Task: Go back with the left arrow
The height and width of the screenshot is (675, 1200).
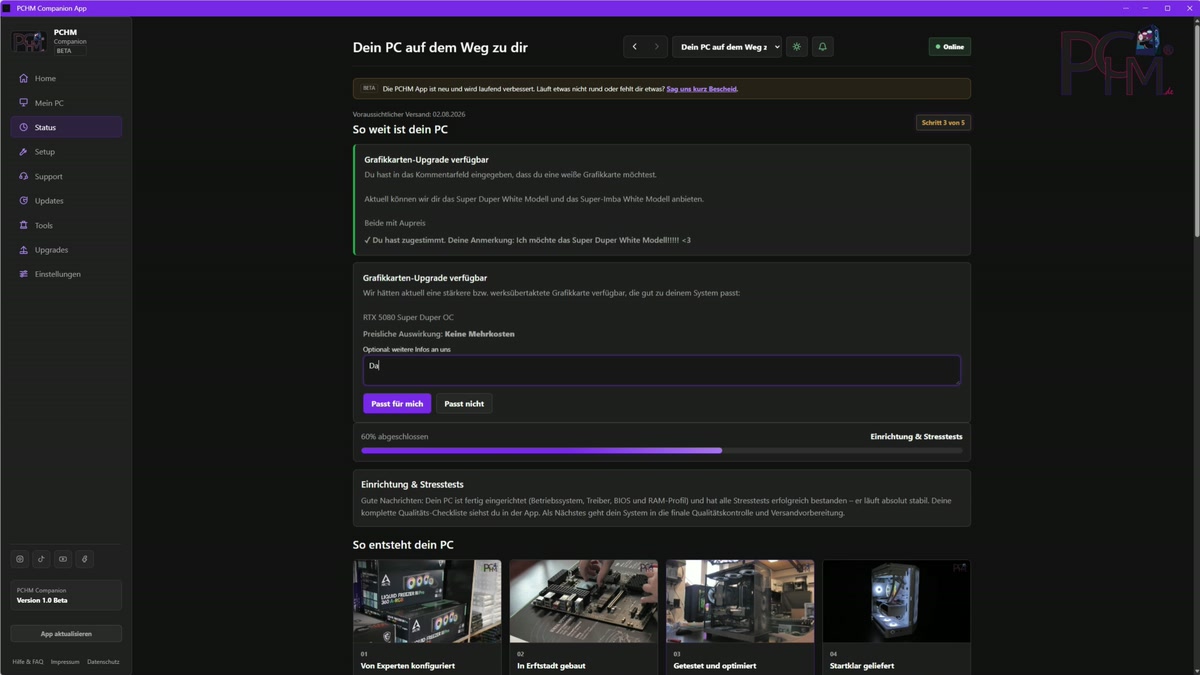Action: pyautogui.click(x=634, y=47)
